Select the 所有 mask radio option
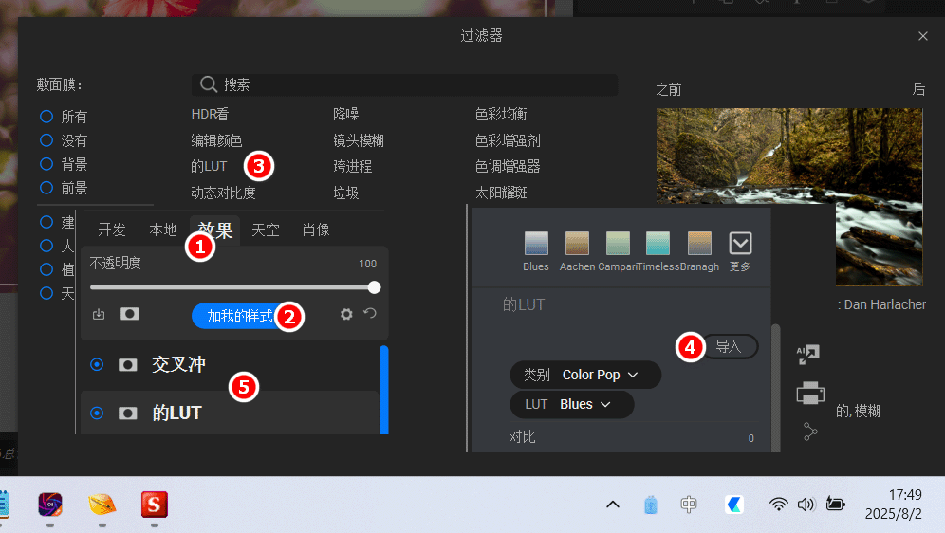Viewport: 945px width, 533px height. tap(46, 116)
